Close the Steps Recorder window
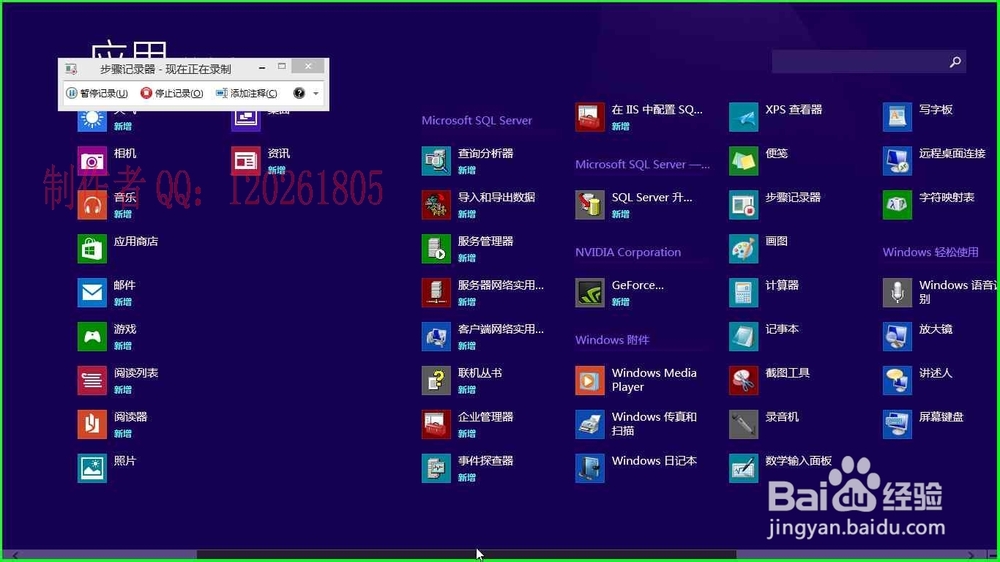 (x=308, y=66)
